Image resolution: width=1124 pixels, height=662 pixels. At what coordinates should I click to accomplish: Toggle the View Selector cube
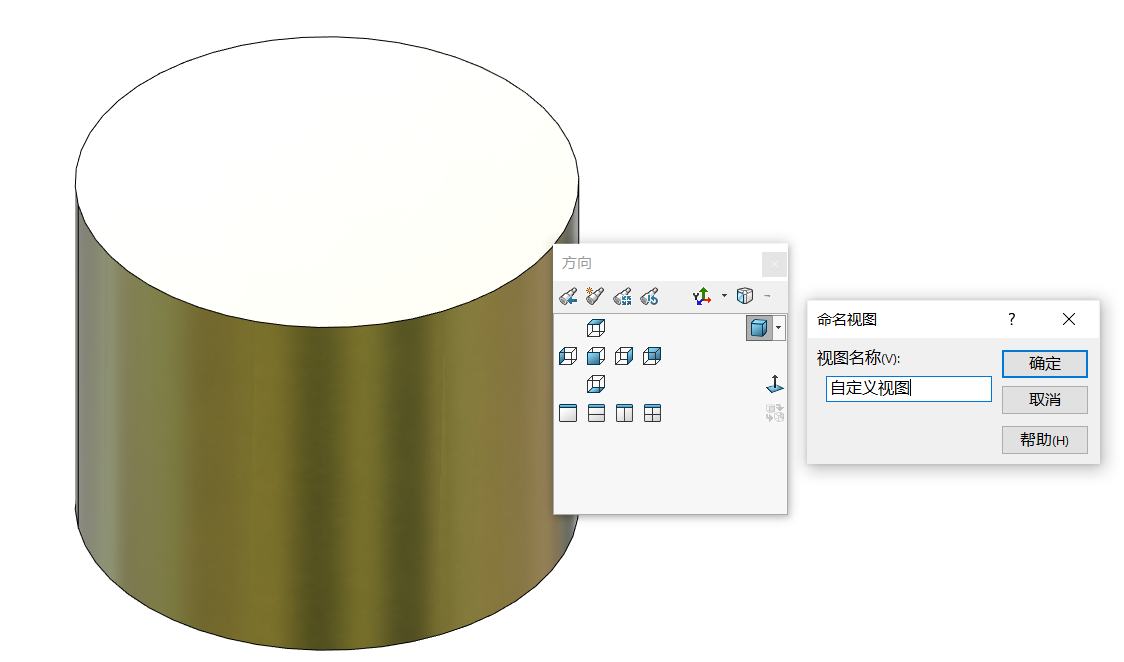click(744, 296)
